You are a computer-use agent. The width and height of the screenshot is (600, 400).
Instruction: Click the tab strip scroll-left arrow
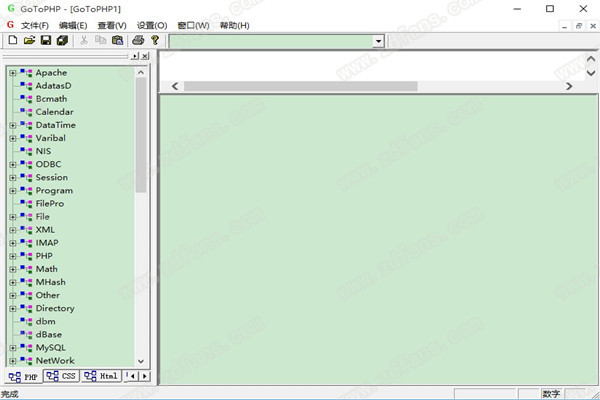tap(133, 376)
